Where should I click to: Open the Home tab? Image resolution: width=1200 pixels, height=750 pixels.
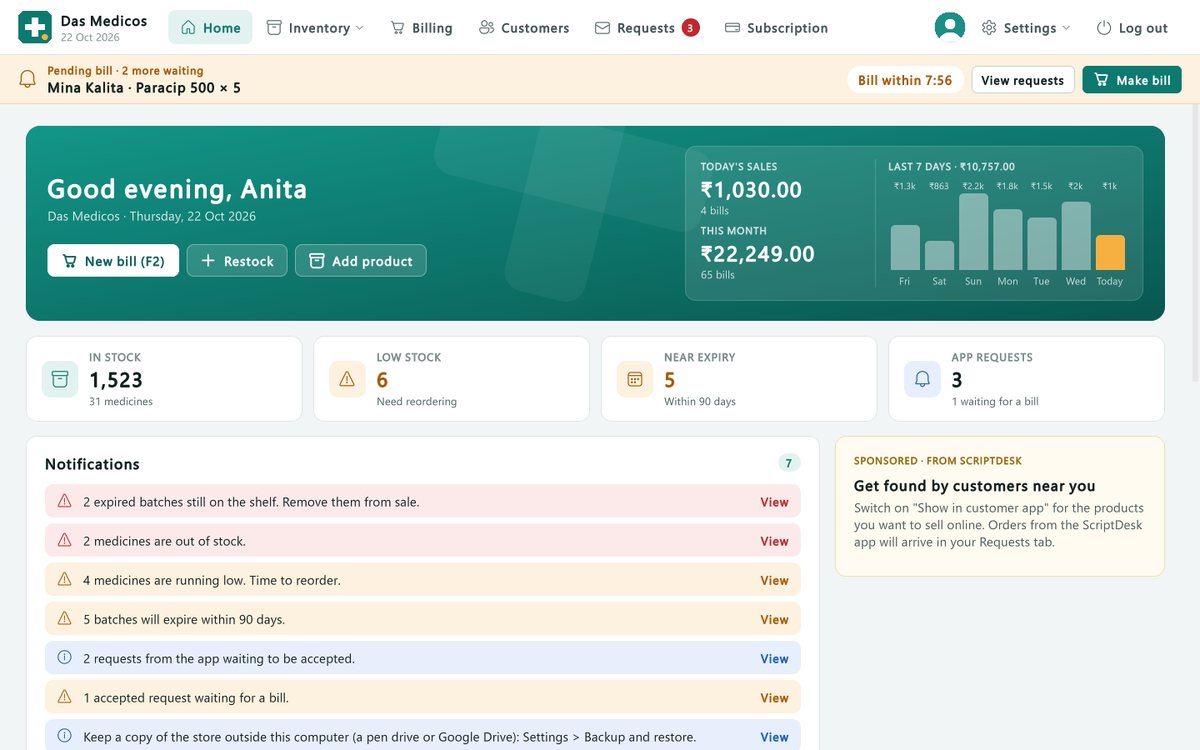click(x=210, y=28)
